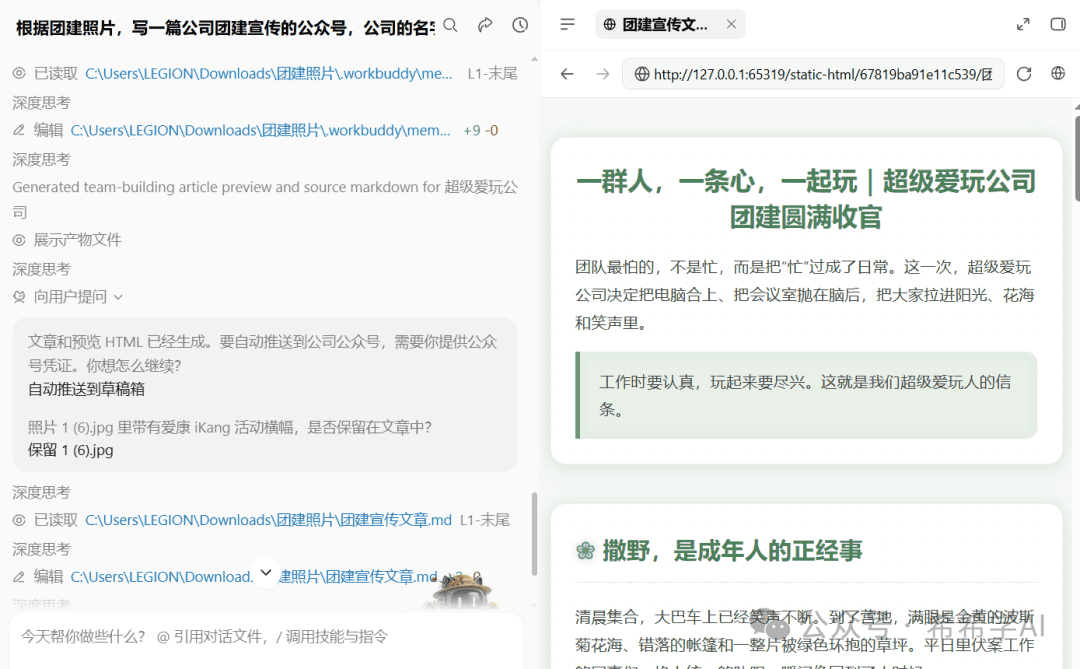Image resolution: width=1080 pixels, height=669 pixels.
Task: Click the question icon beside 向用户提问
Action: click(19, 297)
